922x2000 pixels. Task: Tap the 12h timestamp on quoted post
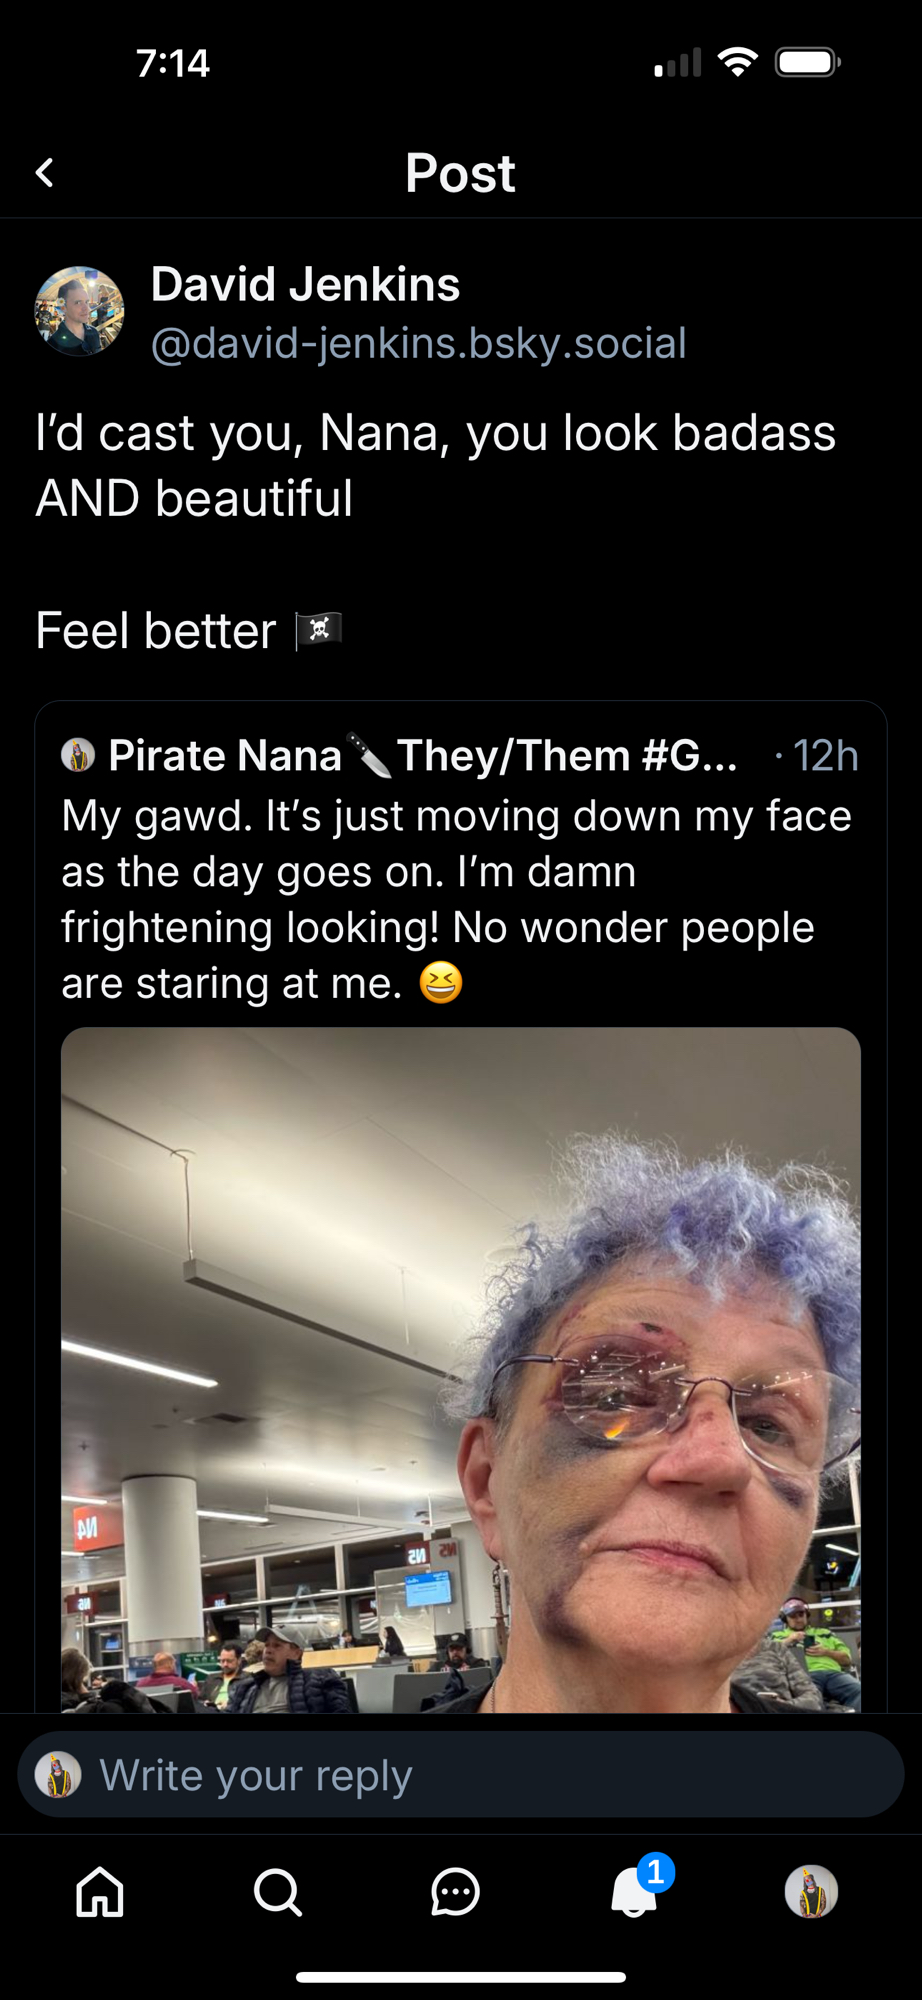coord(825,757)
